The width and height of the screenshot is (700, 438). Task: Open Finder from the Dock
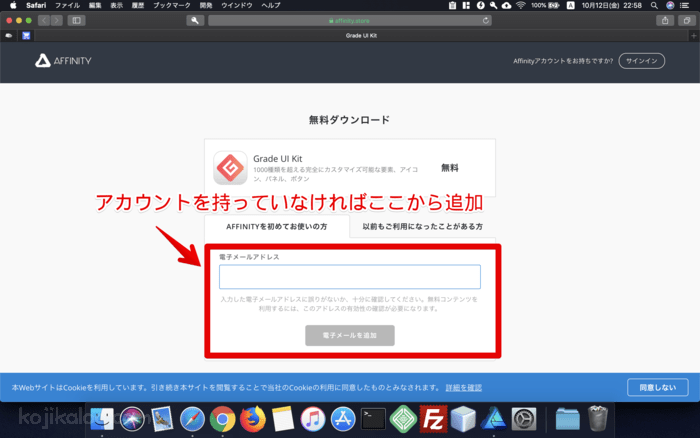[102, 419]
